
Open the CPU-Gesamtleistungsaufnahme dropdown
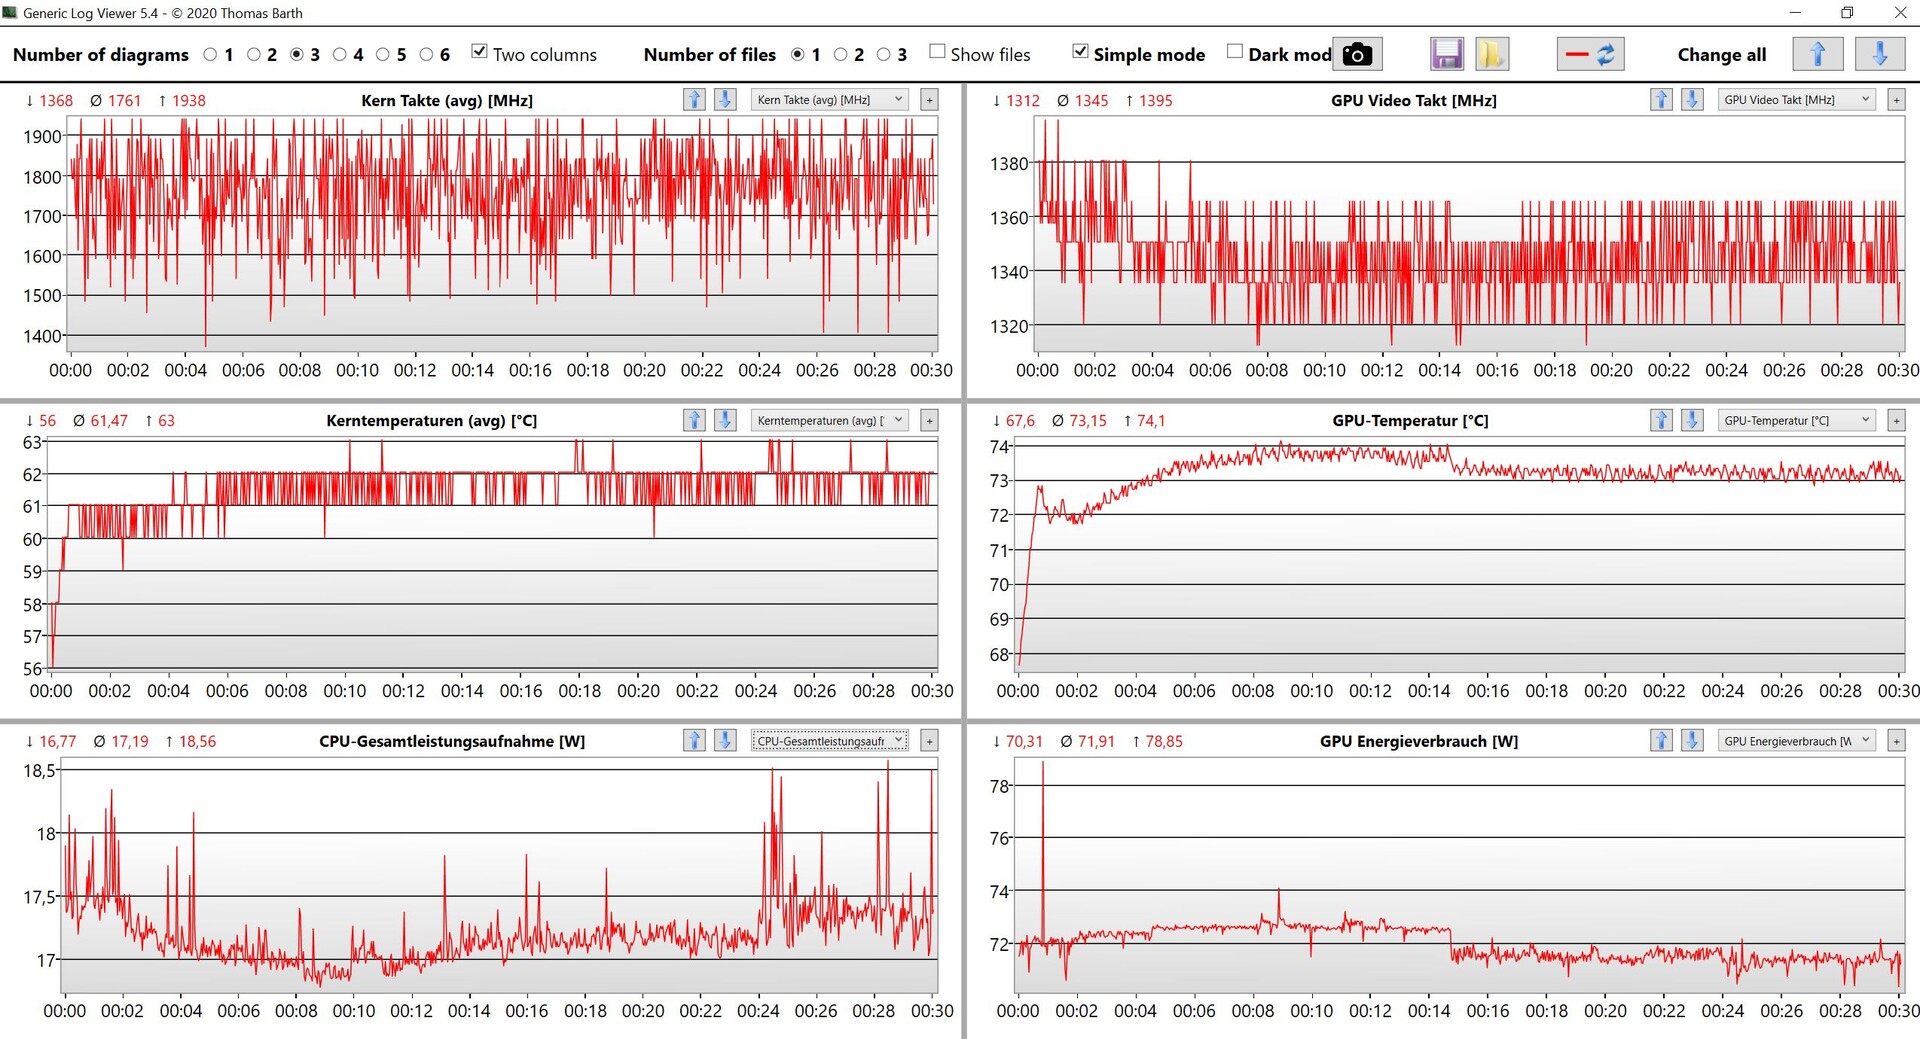click(829, 740)
